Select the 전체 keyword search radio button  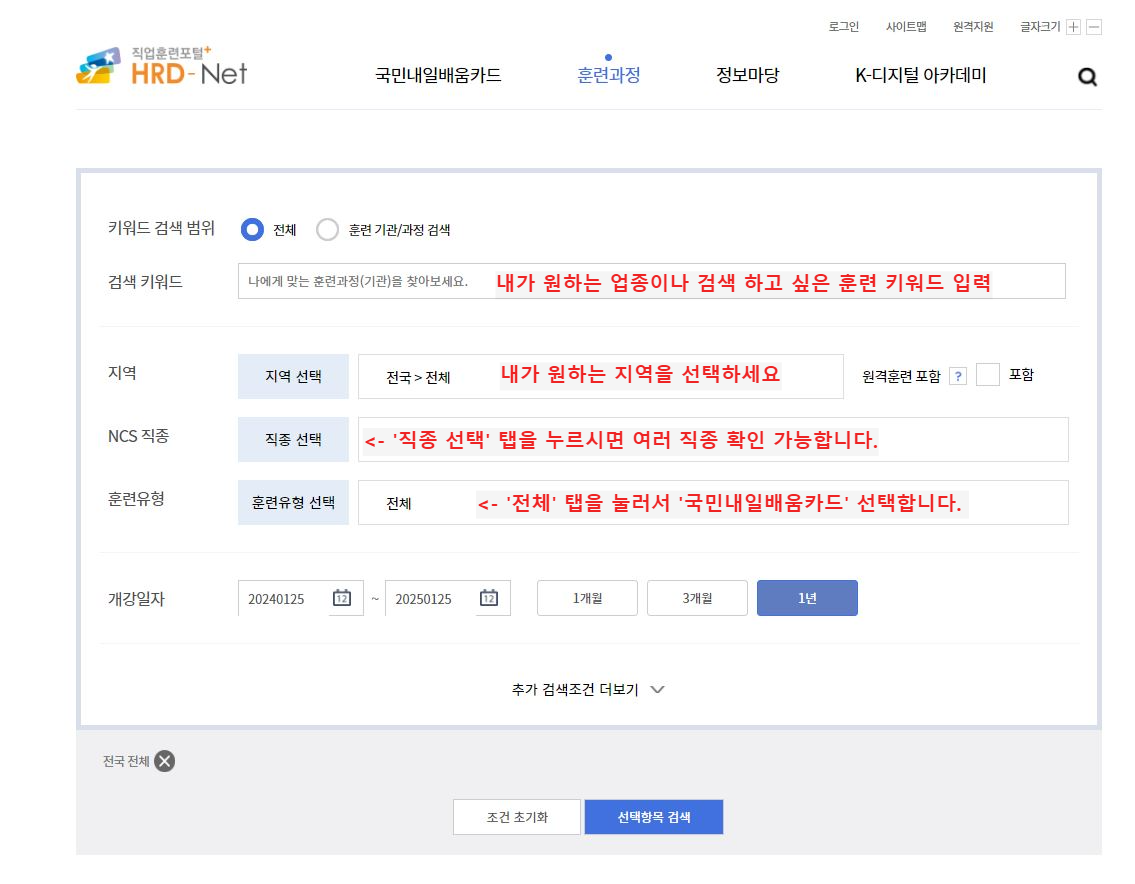click(252, 229)
